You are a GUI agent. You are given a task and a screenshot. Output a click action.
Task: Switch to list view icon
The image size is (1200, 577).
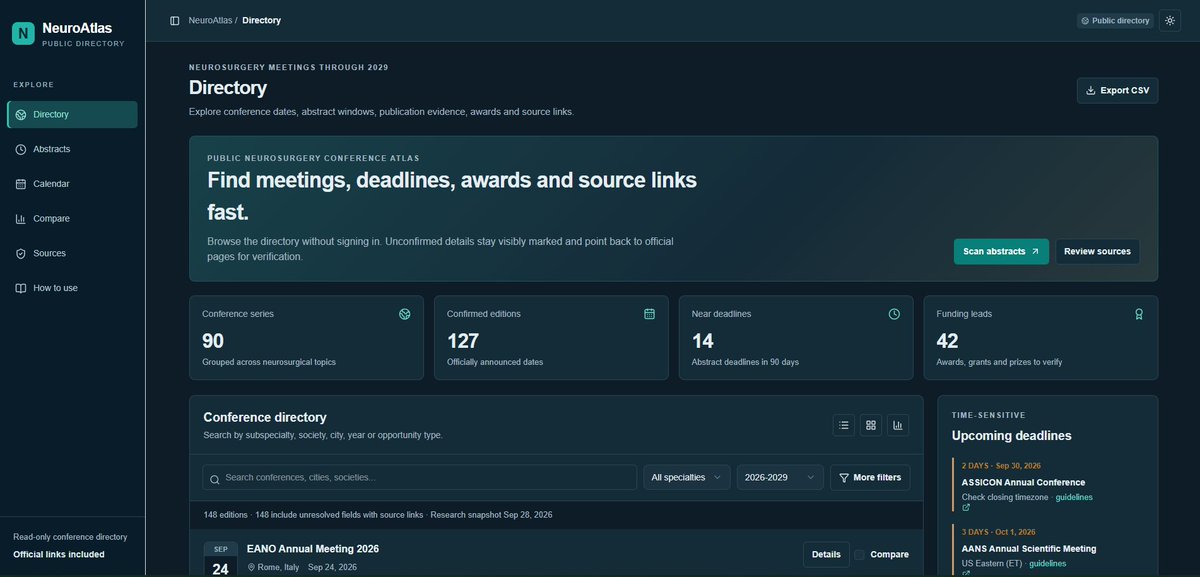844,425
